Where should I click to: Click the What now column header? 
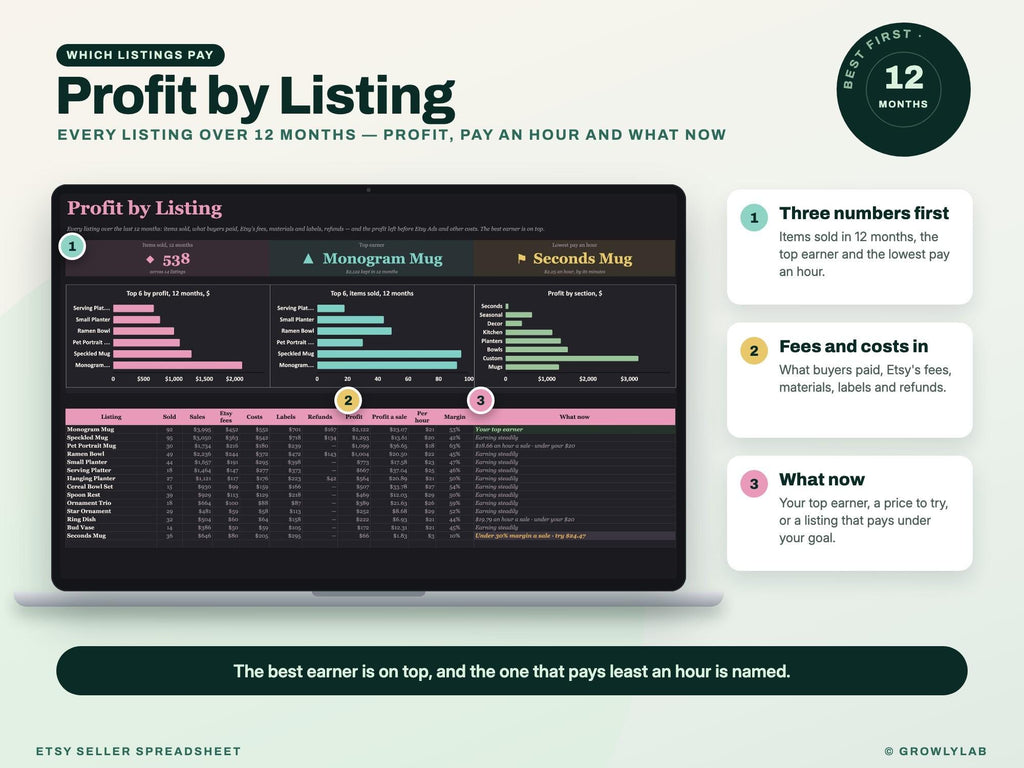(x=575, y=417)
